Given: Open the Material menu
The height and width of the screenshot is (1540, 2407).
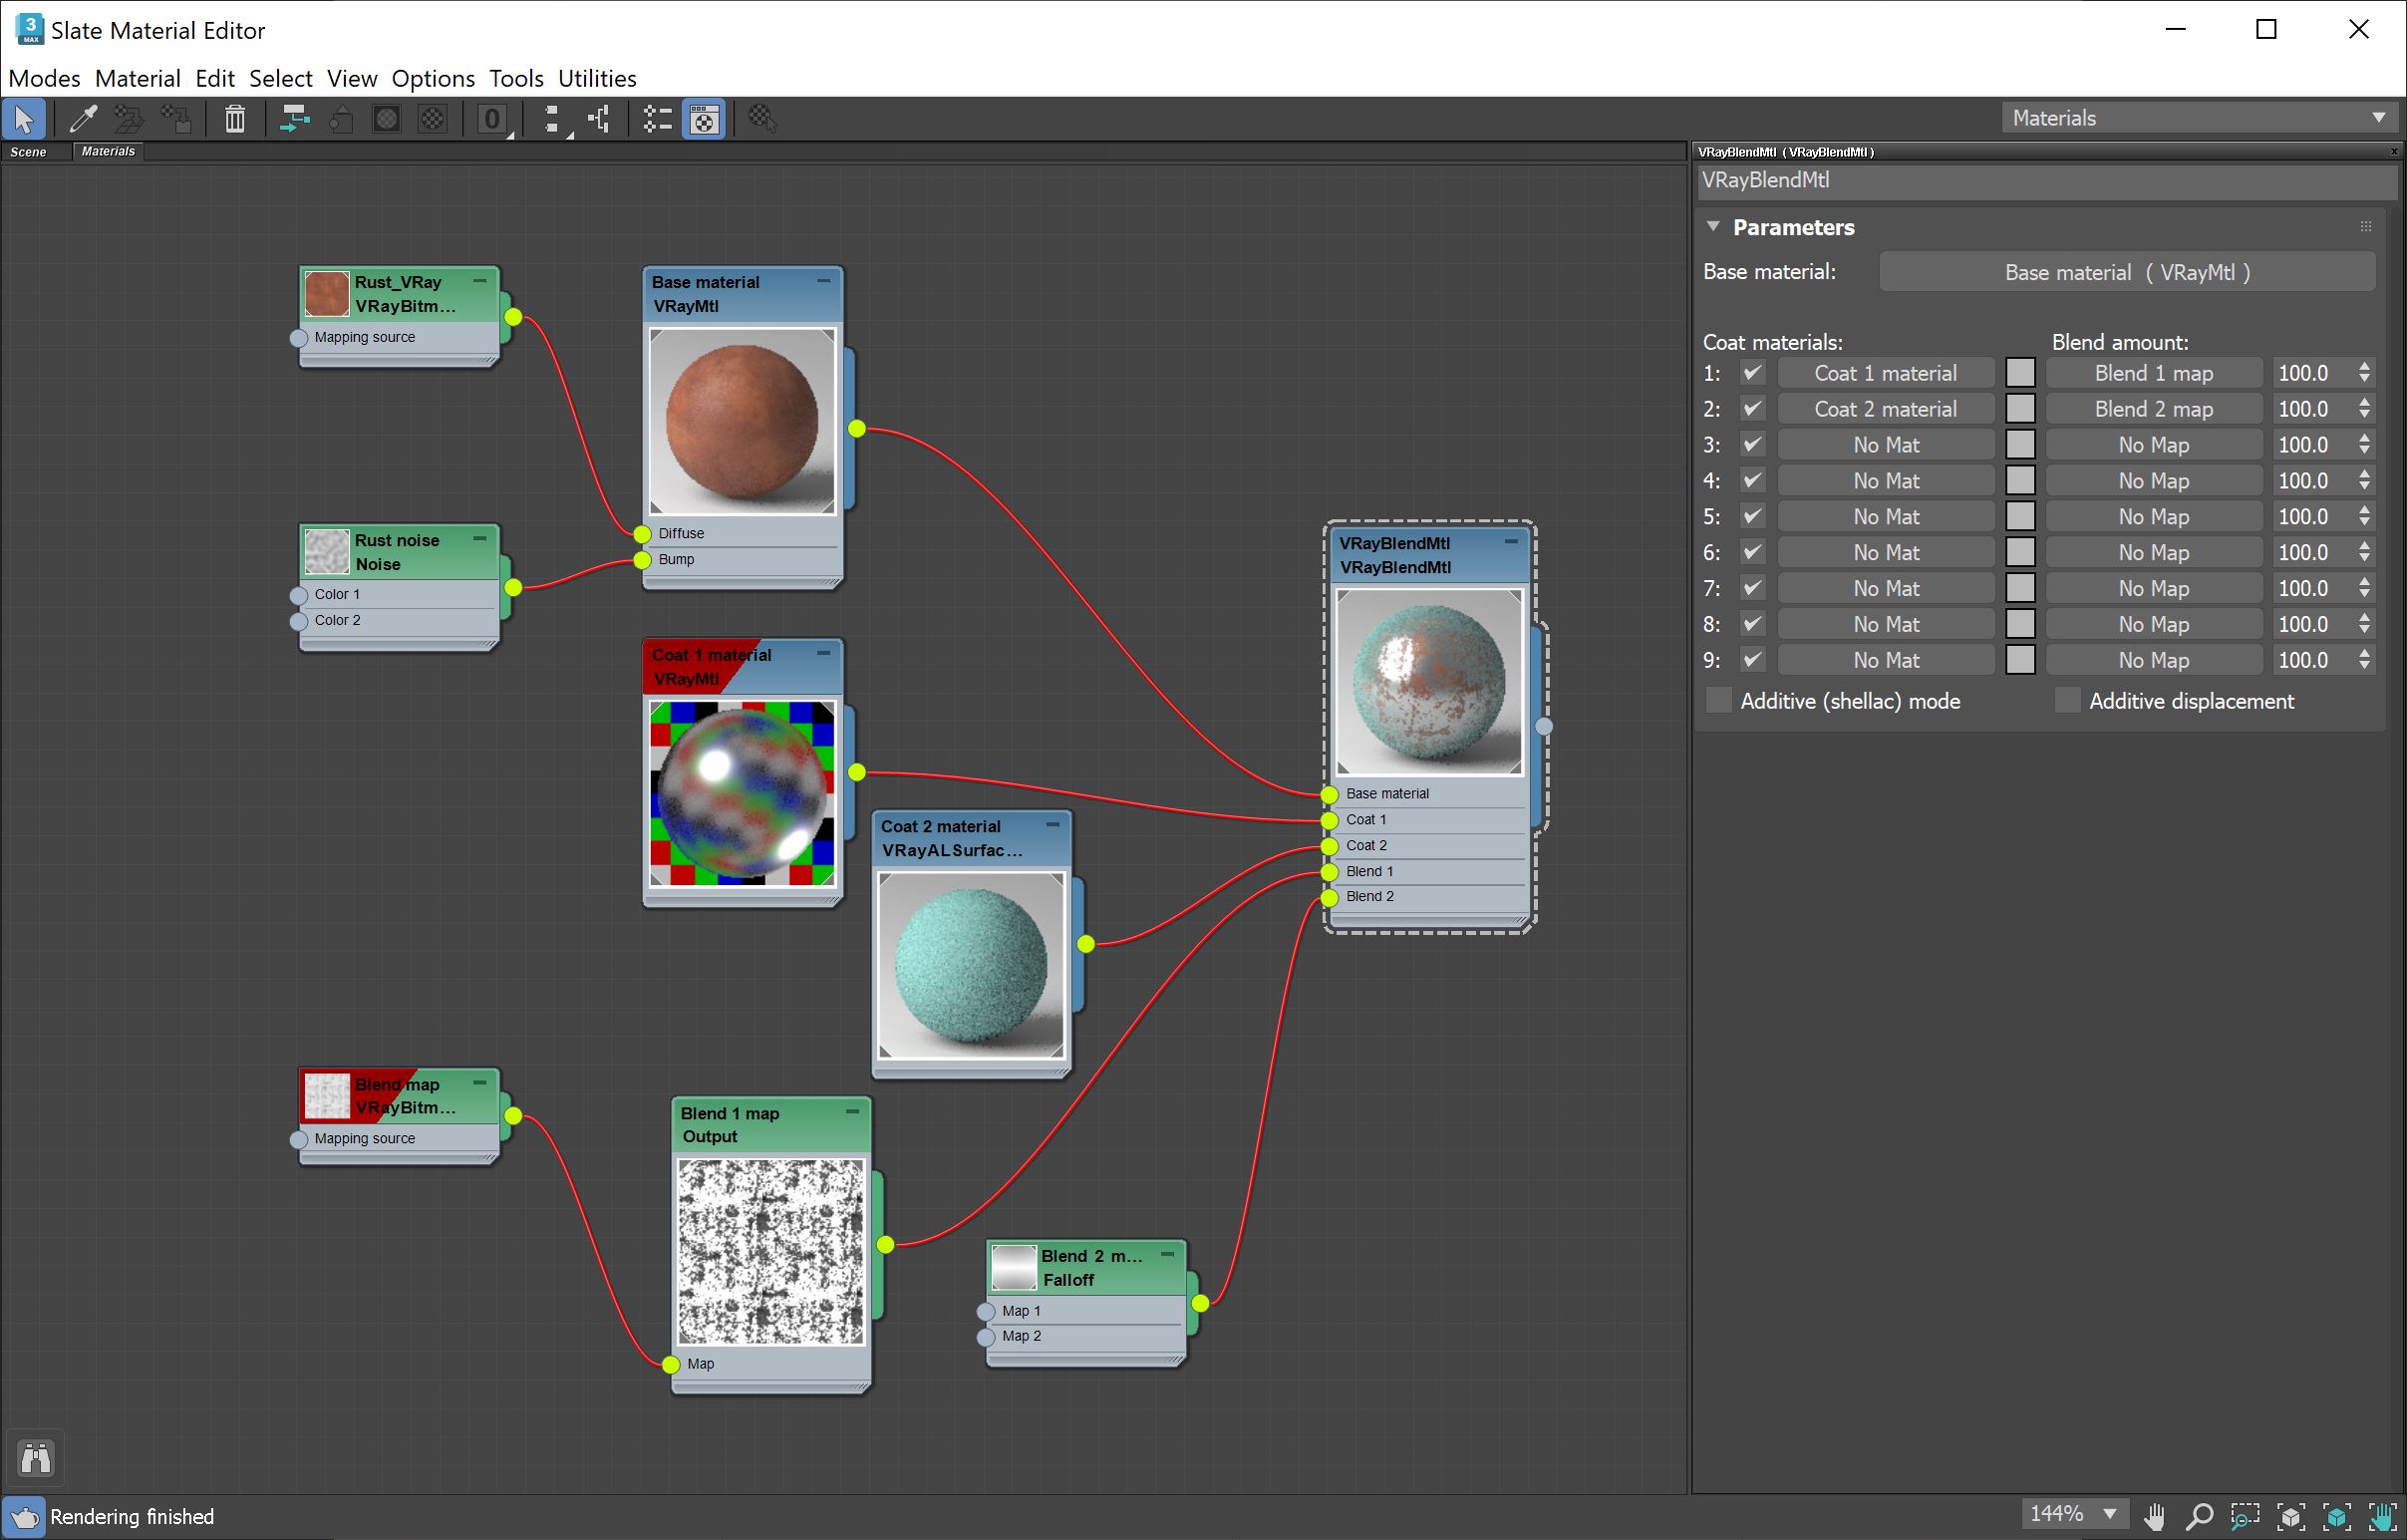Looking at the screenshot, I should coord(138,78).
